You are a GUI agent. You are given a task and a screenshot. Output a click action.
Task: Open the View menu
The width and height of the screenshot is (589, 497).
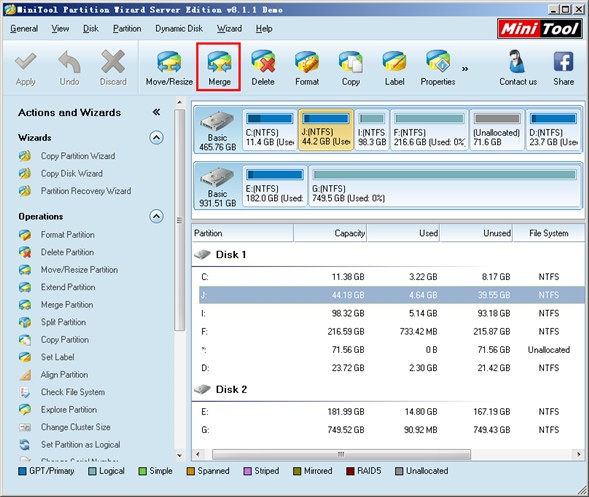pyautogui.click(x=60, y=29)
